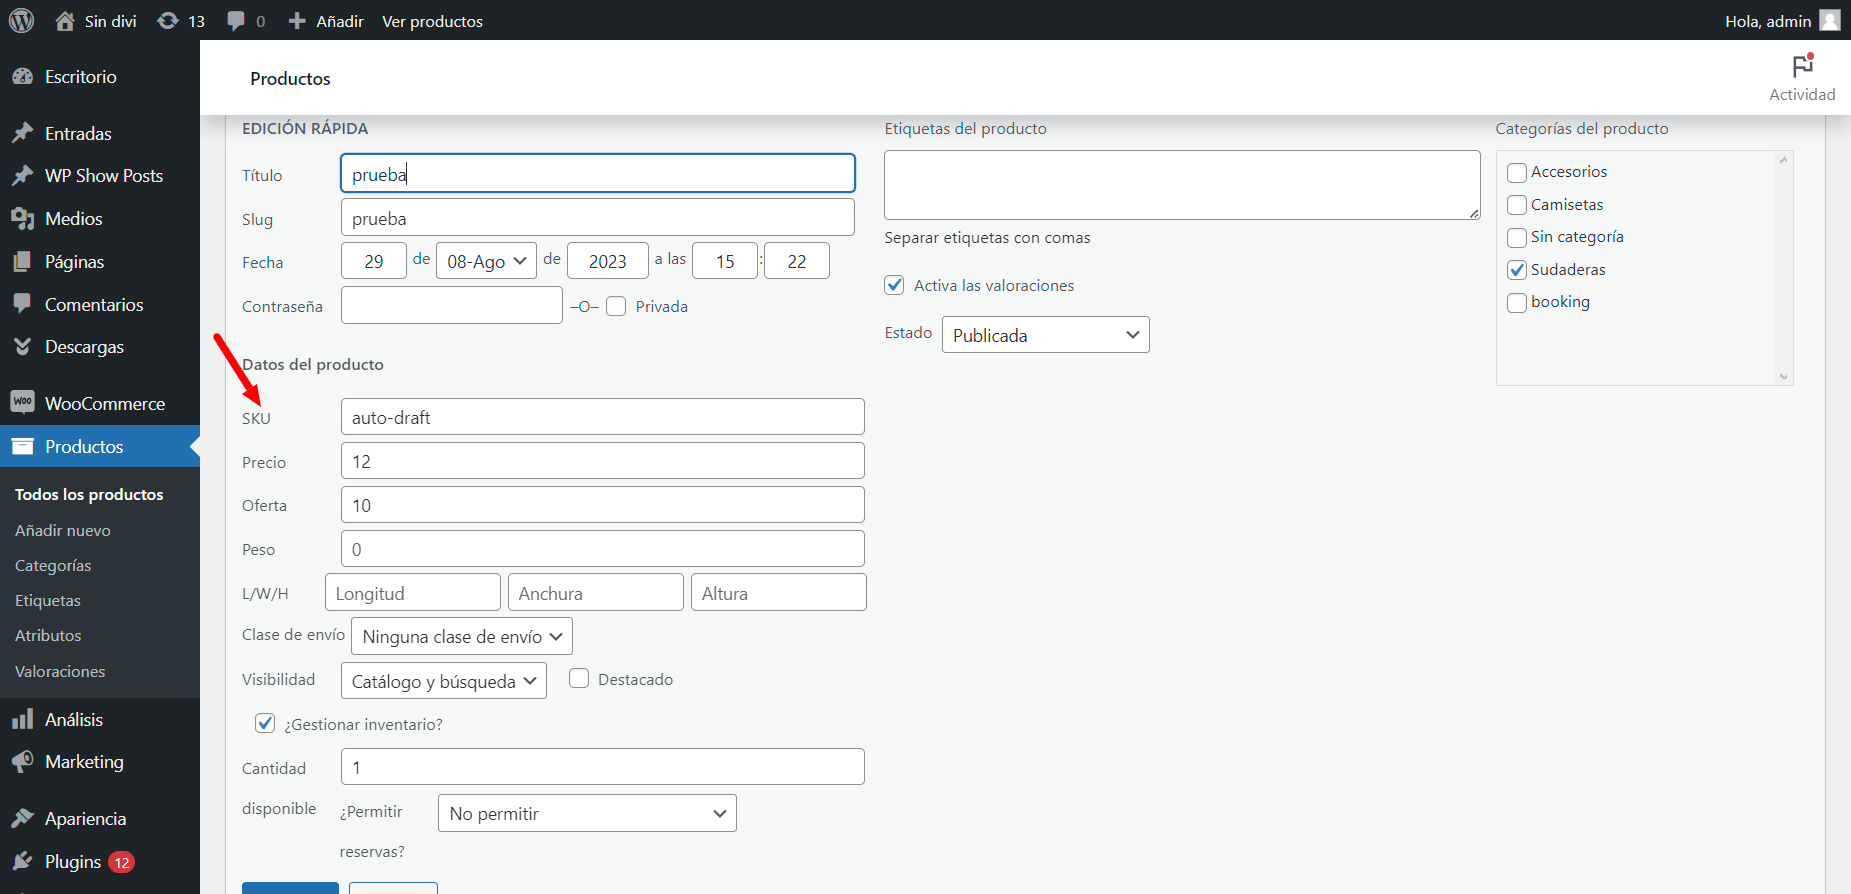This screenshot has width=1851, height=894.
Task: Click the home icon next to Sin divi
Action: tap(65, 21)
